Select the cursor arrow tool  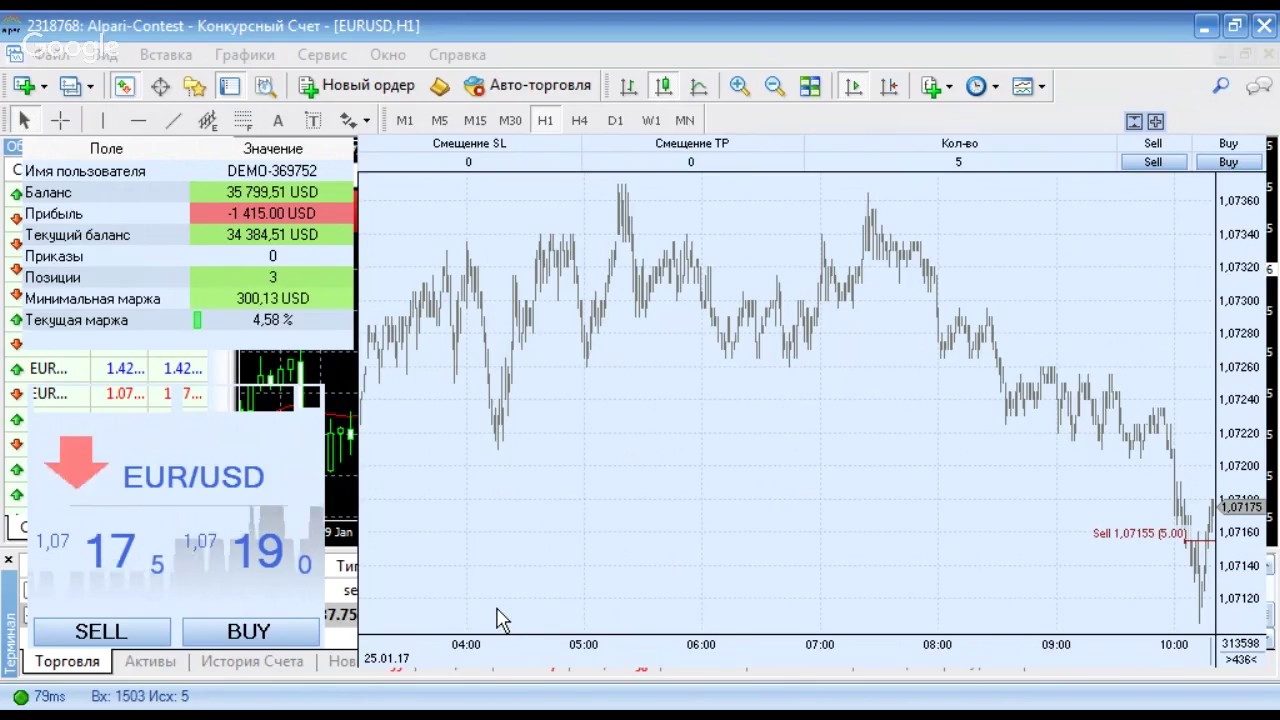point(25,120)
